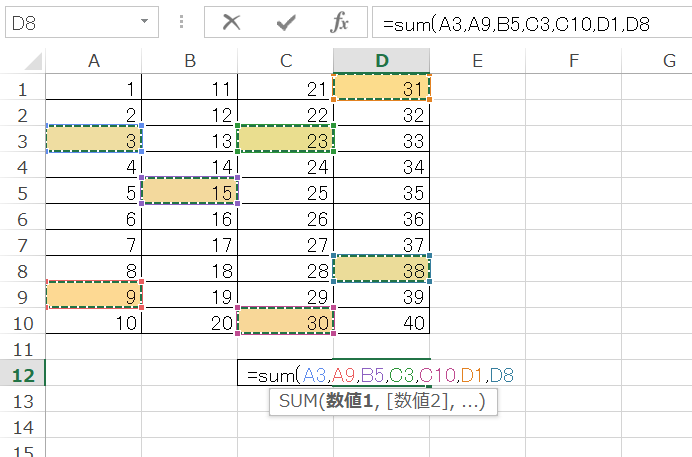Click cell containing value 19
This screenshot has height=457, width=692.
pos(190,295)
